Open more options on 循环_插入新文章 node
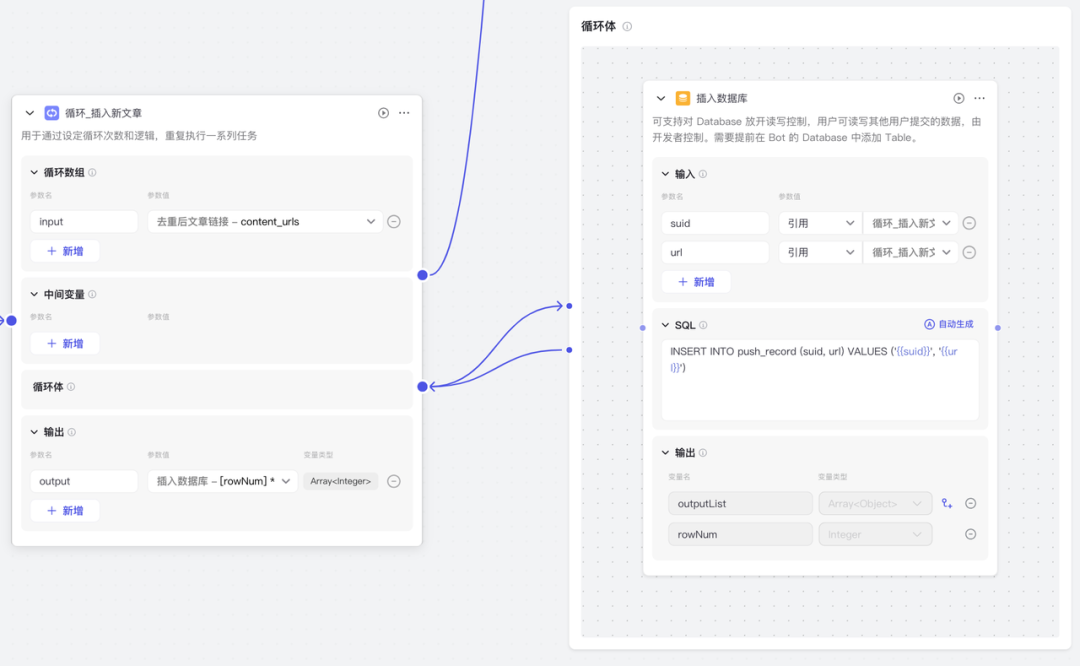 pos(404,113)
